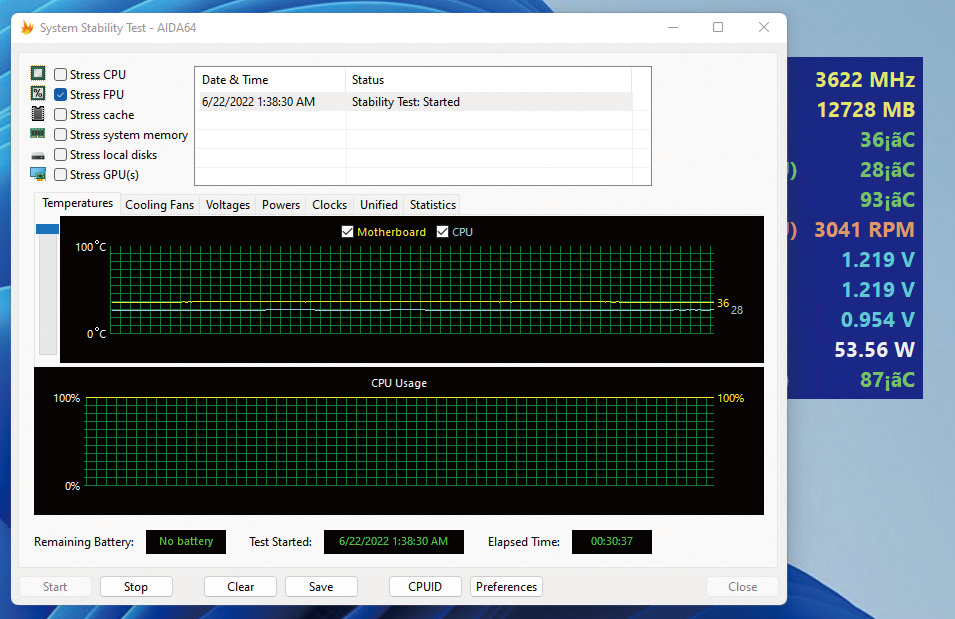Open the Clocks tab
Screen dimensions: 955x619
(329, 205)
